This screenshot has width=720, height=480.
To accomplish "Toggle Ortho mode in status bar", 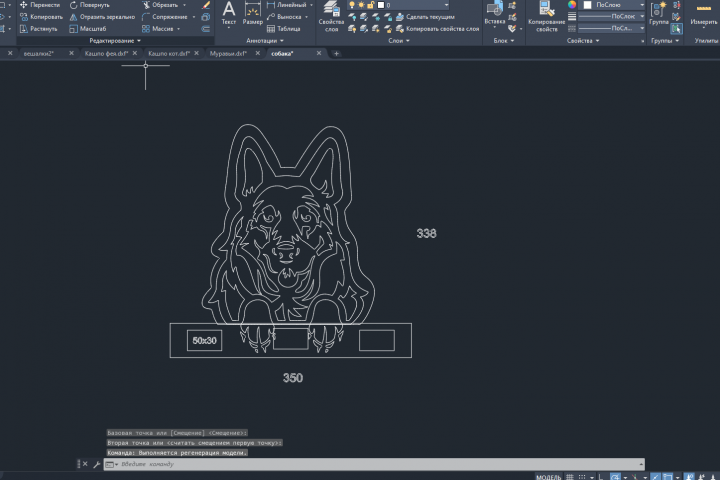I will click(x=601, y=477).
